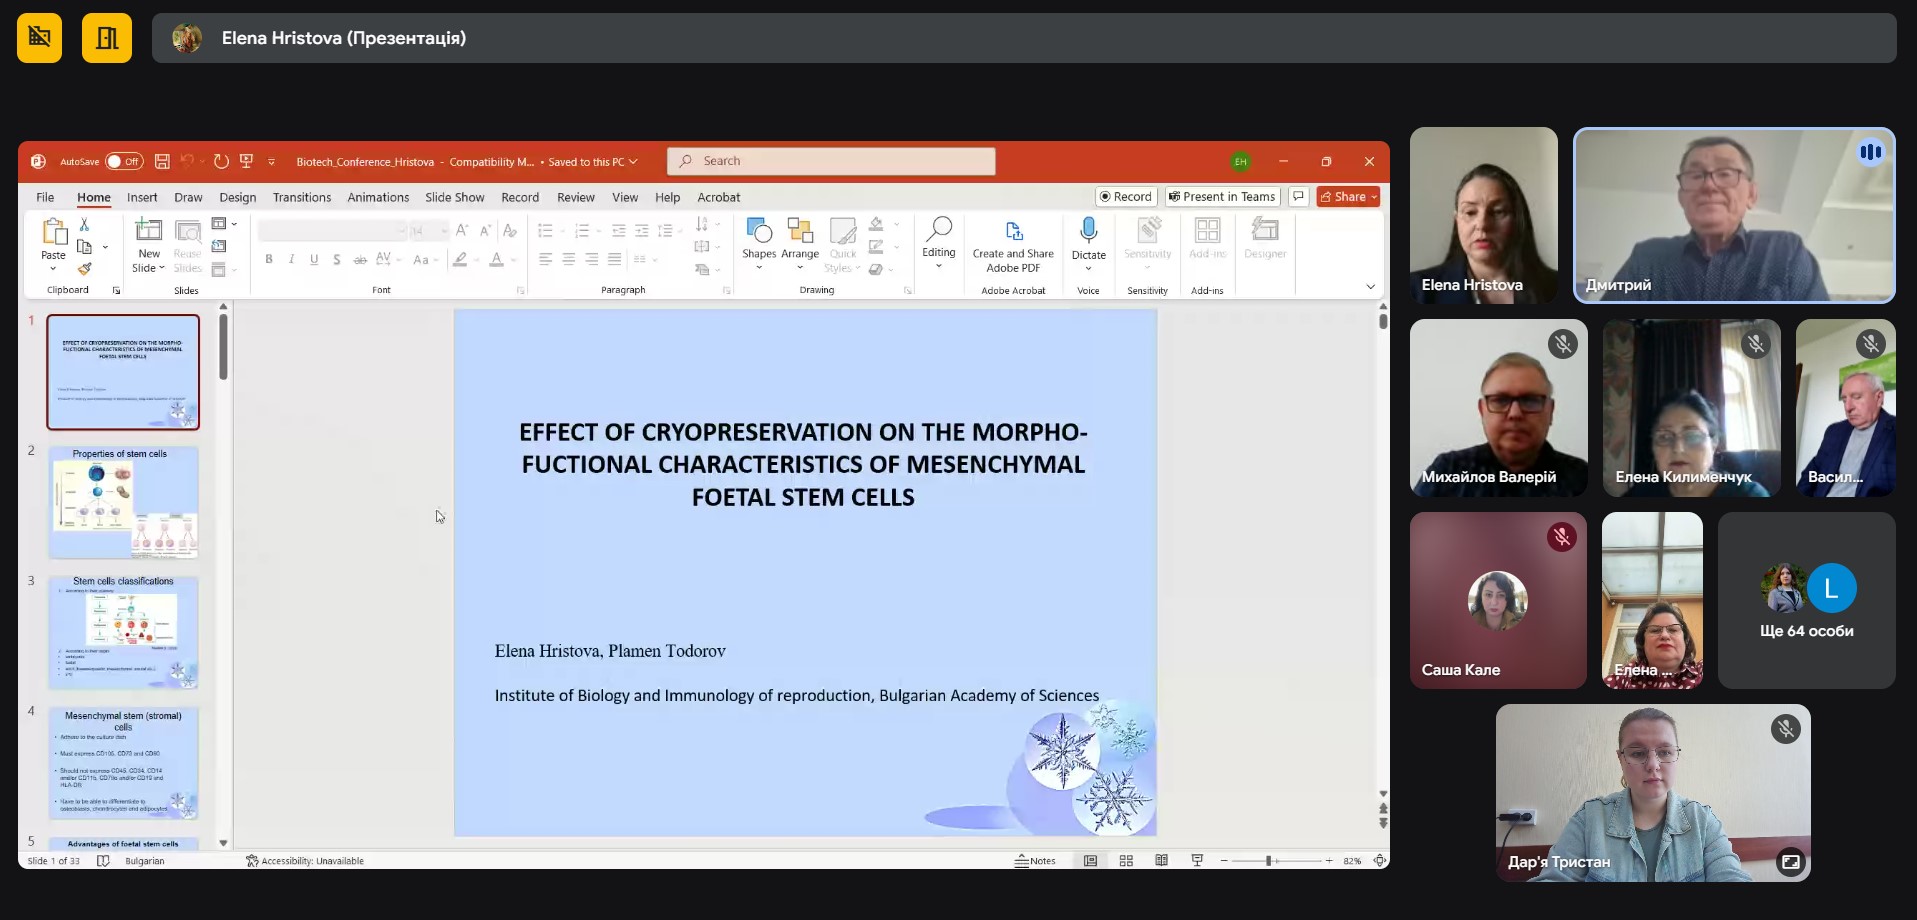Image resolution: width=1917 pixels, height=920 pixels.
Task: Open the Acrobat tab
Action: 719,197
